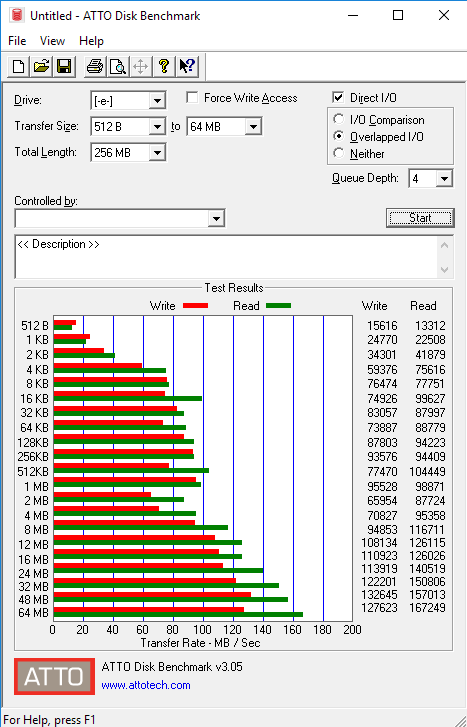Click read value 75616

430,370
